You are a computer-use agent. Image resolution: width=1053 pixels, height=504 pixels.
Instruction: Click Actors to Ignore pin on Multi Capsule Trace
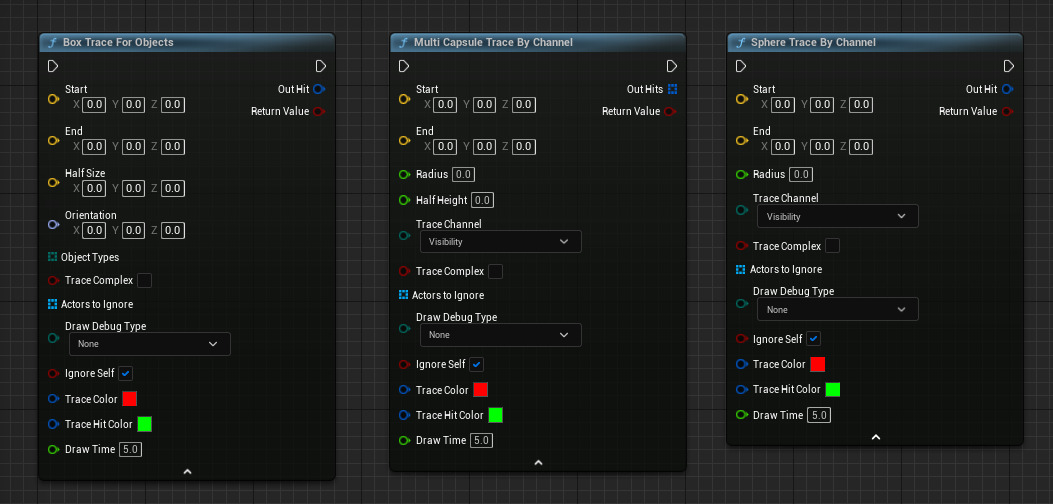(404, 295)
